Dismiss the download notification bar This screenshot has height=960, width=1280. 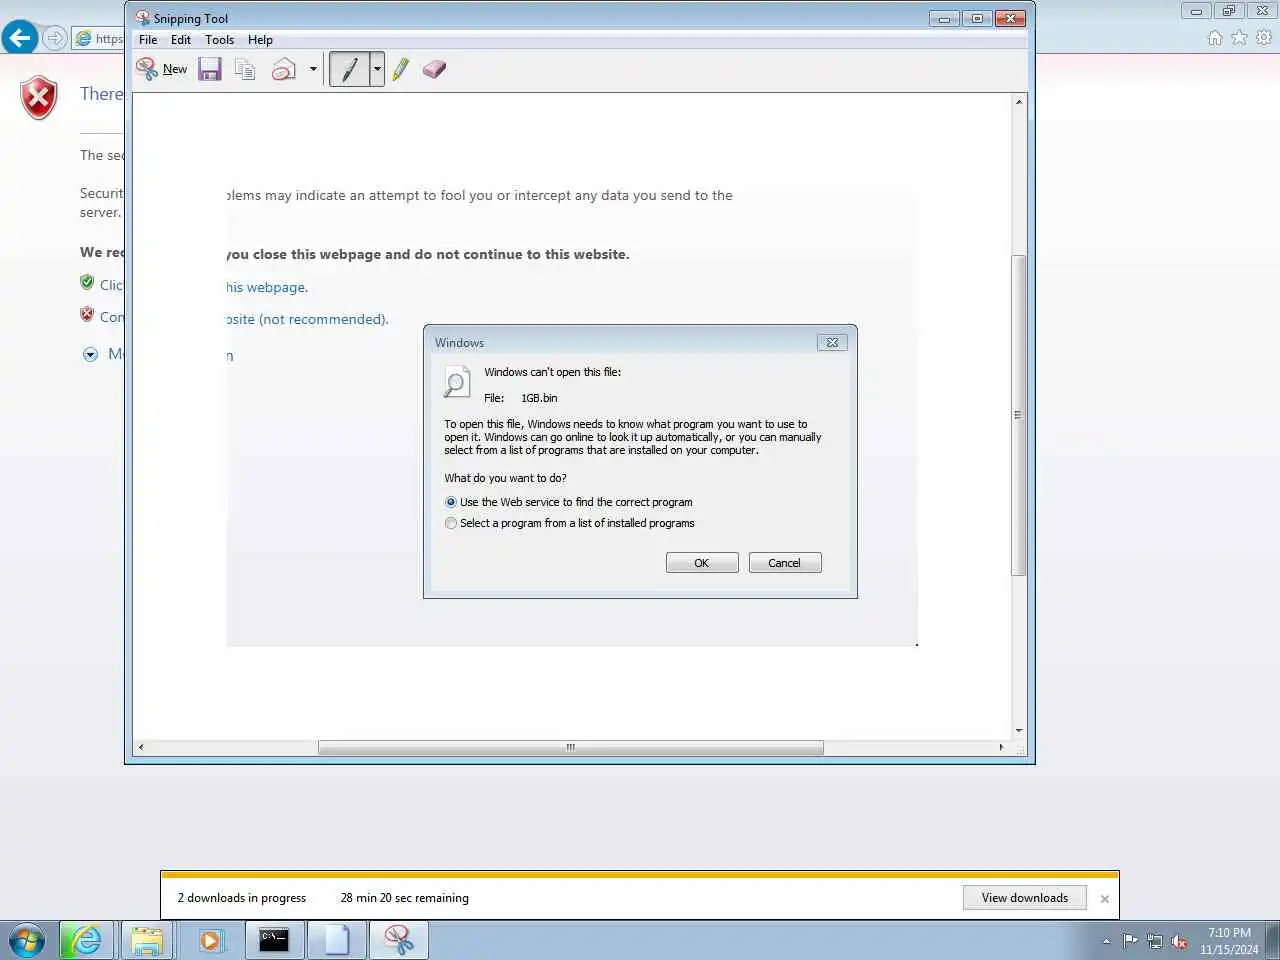tap(1105, 899)
